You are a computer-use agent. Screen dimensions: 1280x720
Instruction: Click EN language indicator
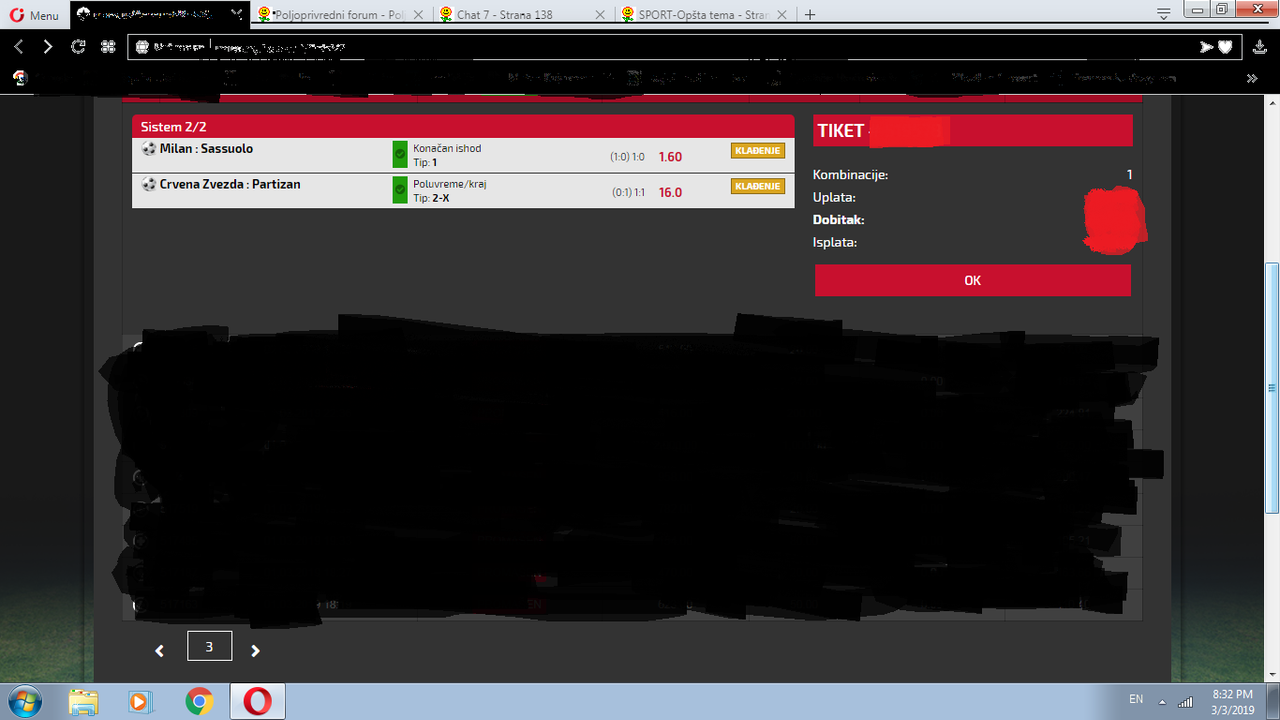1136,699
